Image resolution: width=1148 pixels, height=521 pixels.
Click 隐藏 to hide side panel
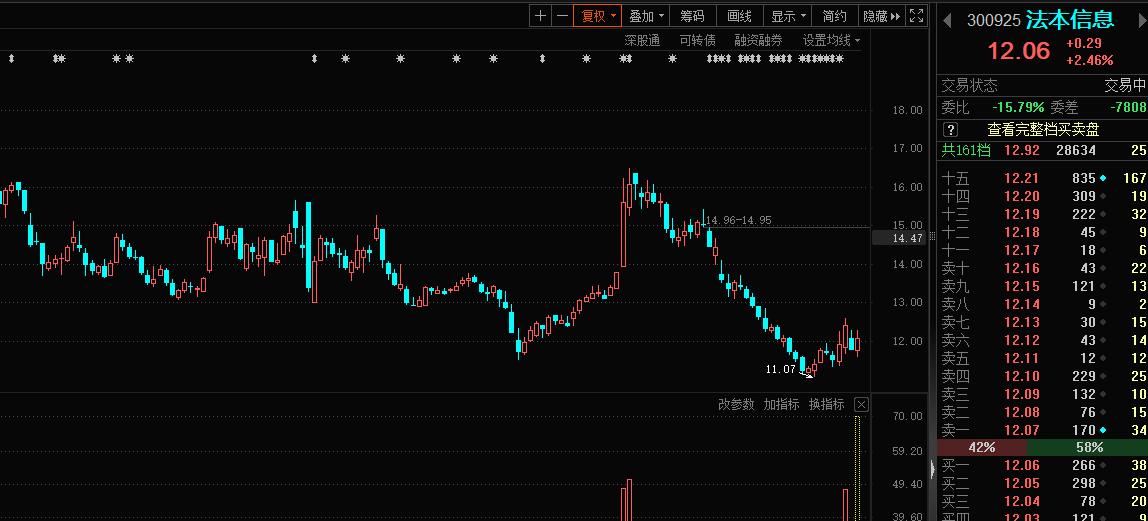pyautogui.click(x=881, y=15)
